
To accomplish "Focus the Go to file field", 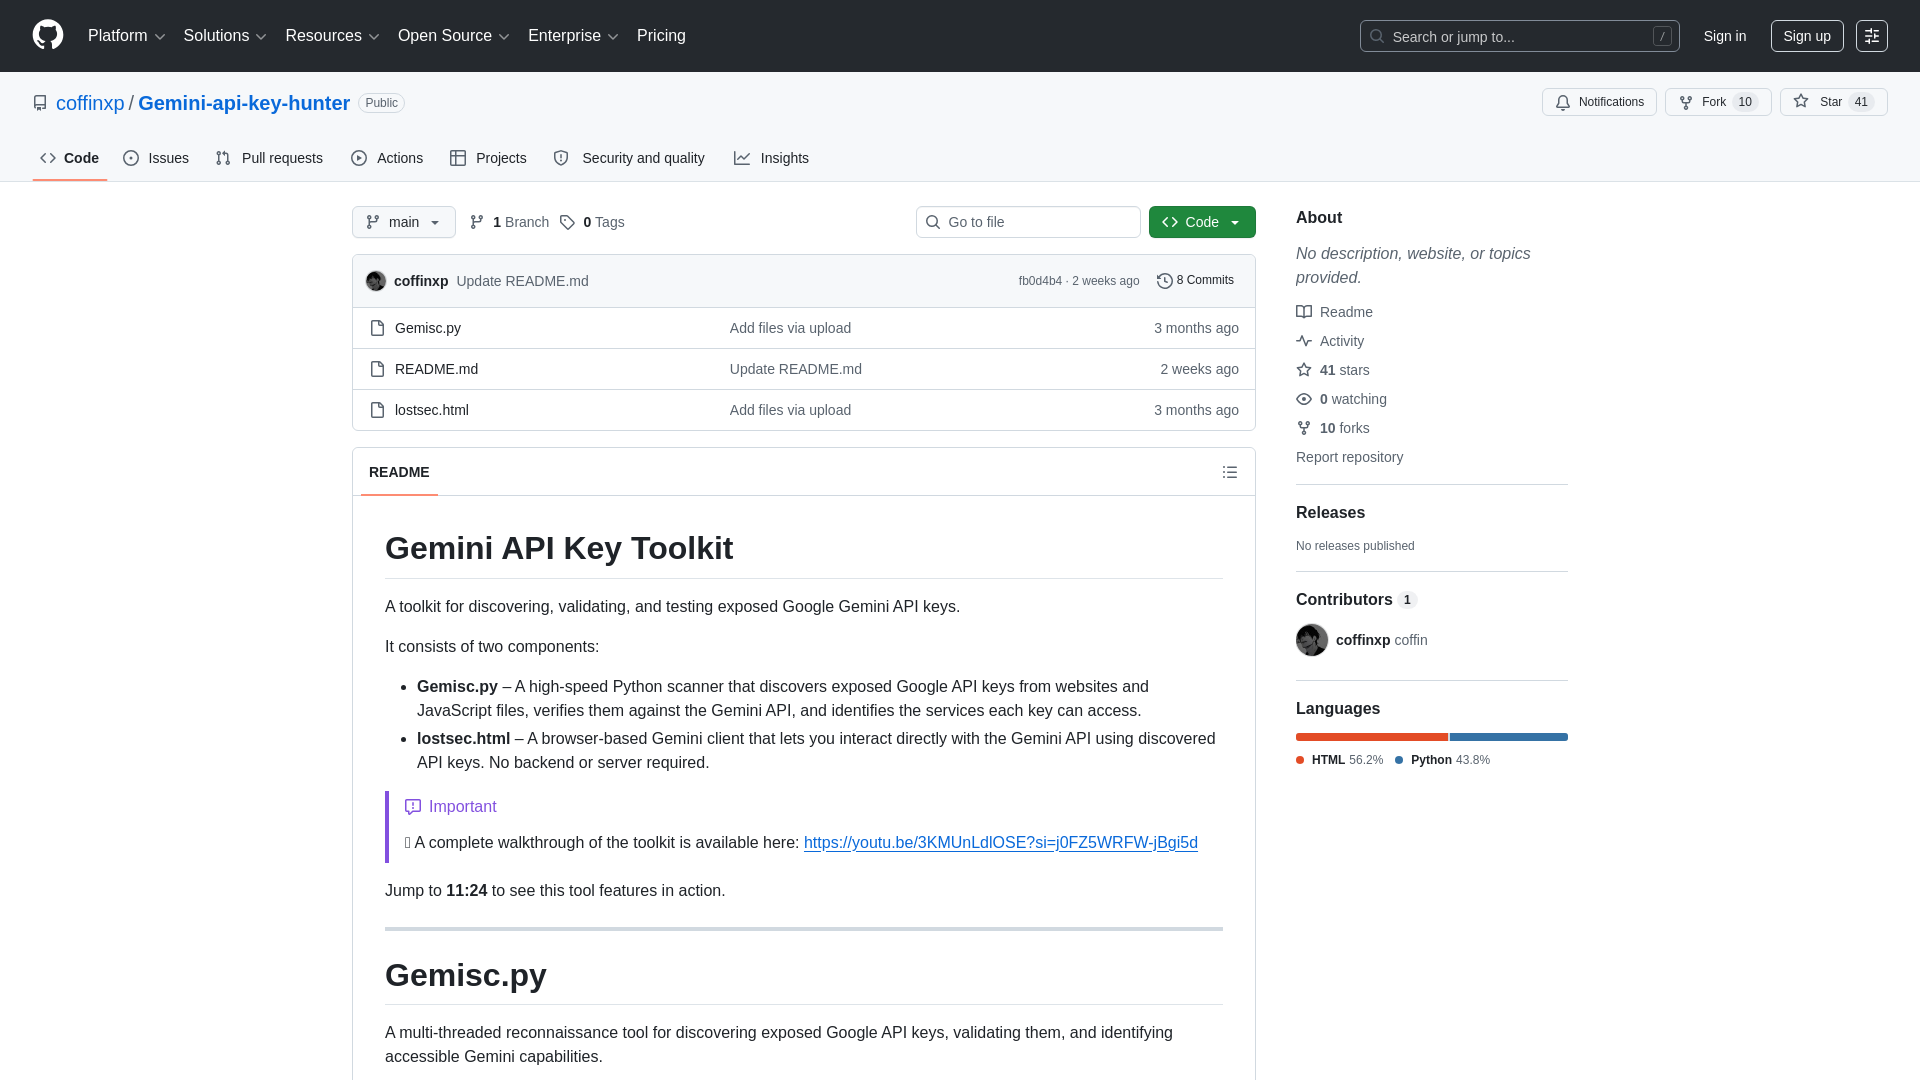I will point(1028,222).
